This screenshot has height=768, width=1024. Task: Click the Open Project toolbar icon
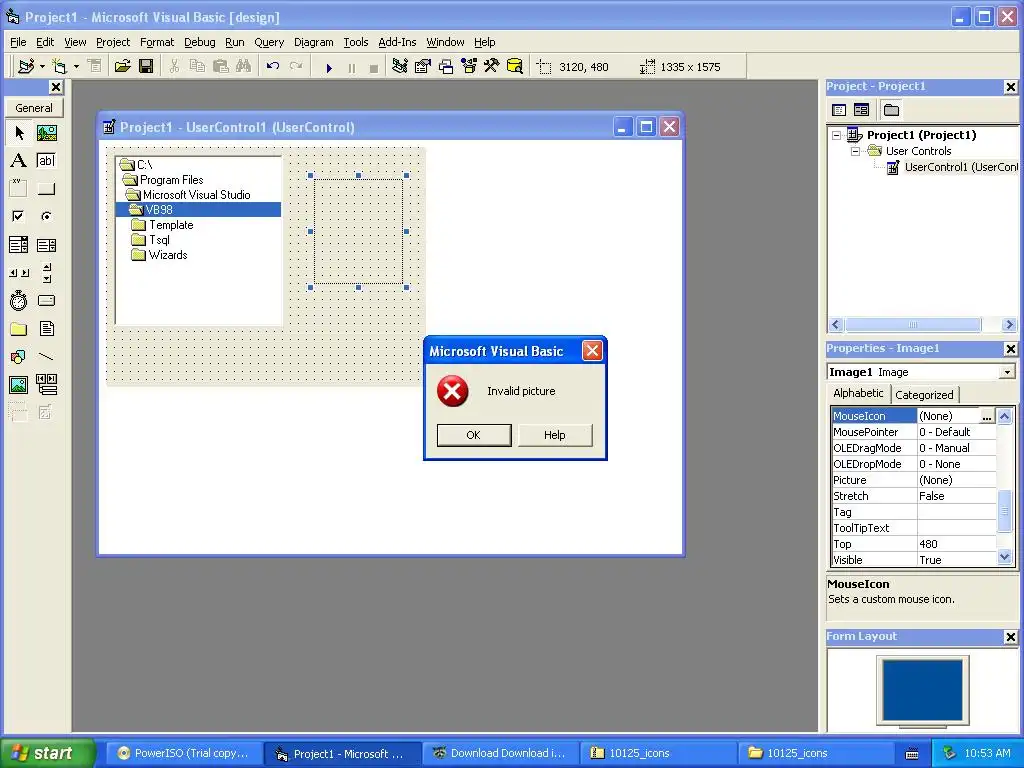(x=123, y=67)
